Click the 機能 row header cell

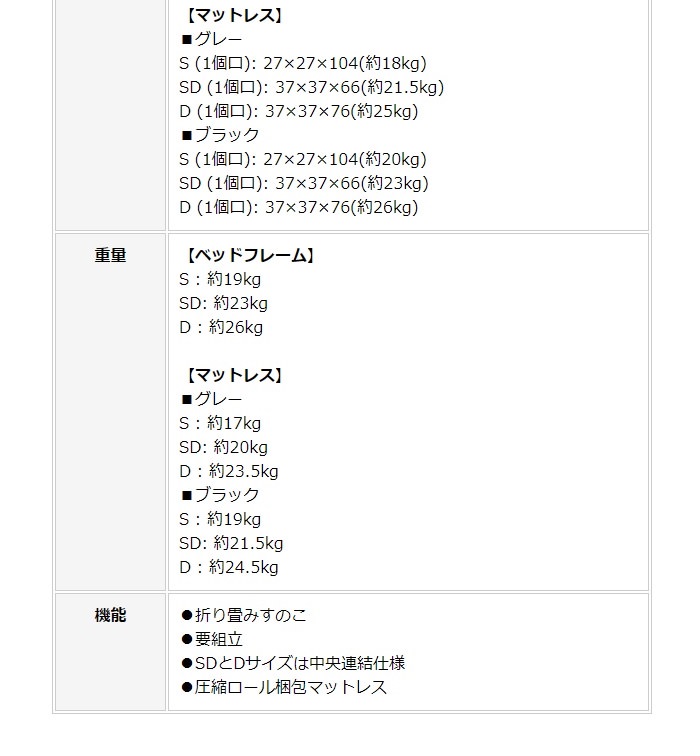click(x=110, y=652)
